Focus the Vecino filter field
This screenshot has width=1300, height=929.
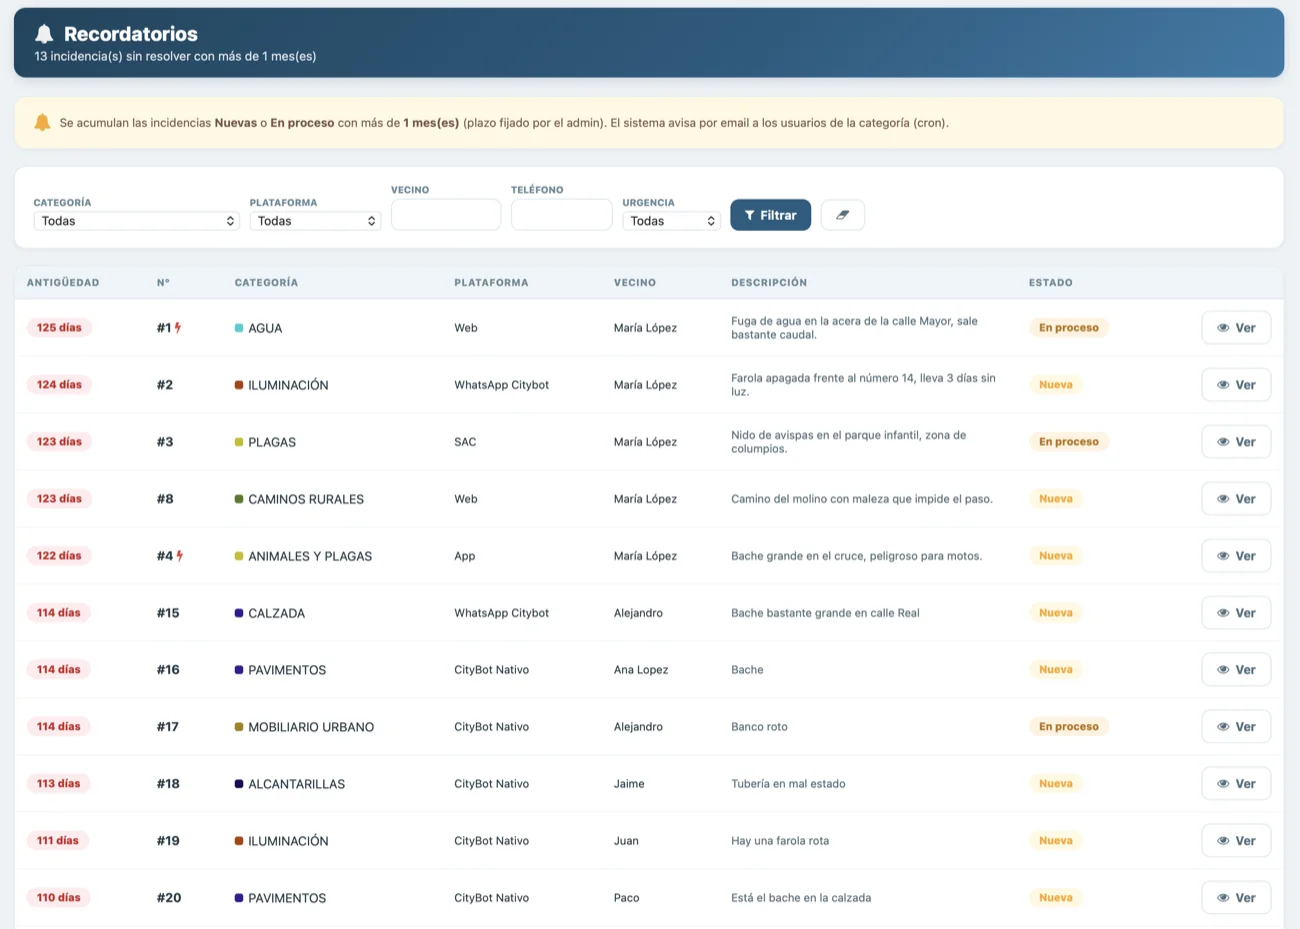(446, 215)
